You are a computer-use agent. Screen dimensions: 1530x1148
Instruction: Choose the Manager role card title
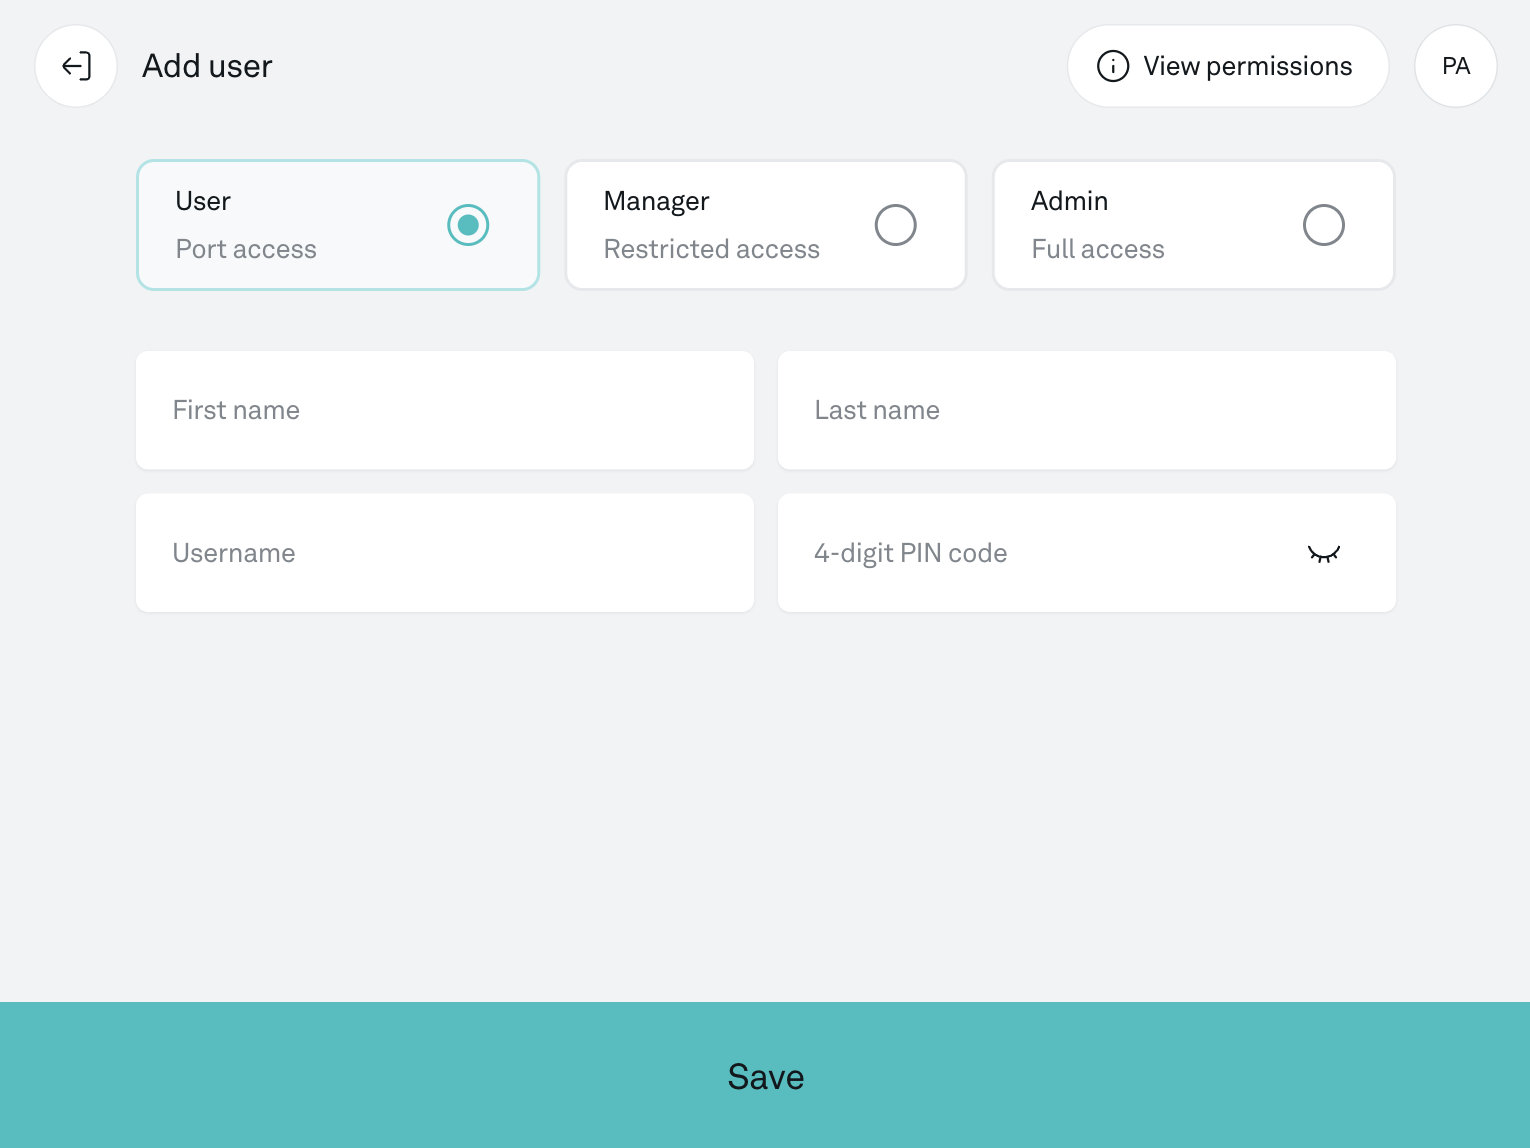click(x=656, y=201)
